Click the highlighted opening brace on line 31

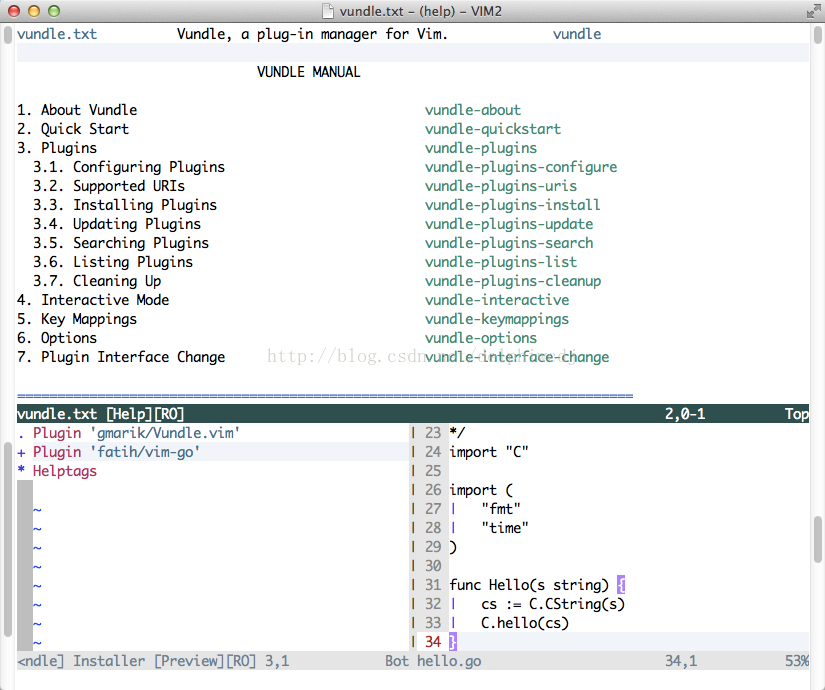pos(621,585)
